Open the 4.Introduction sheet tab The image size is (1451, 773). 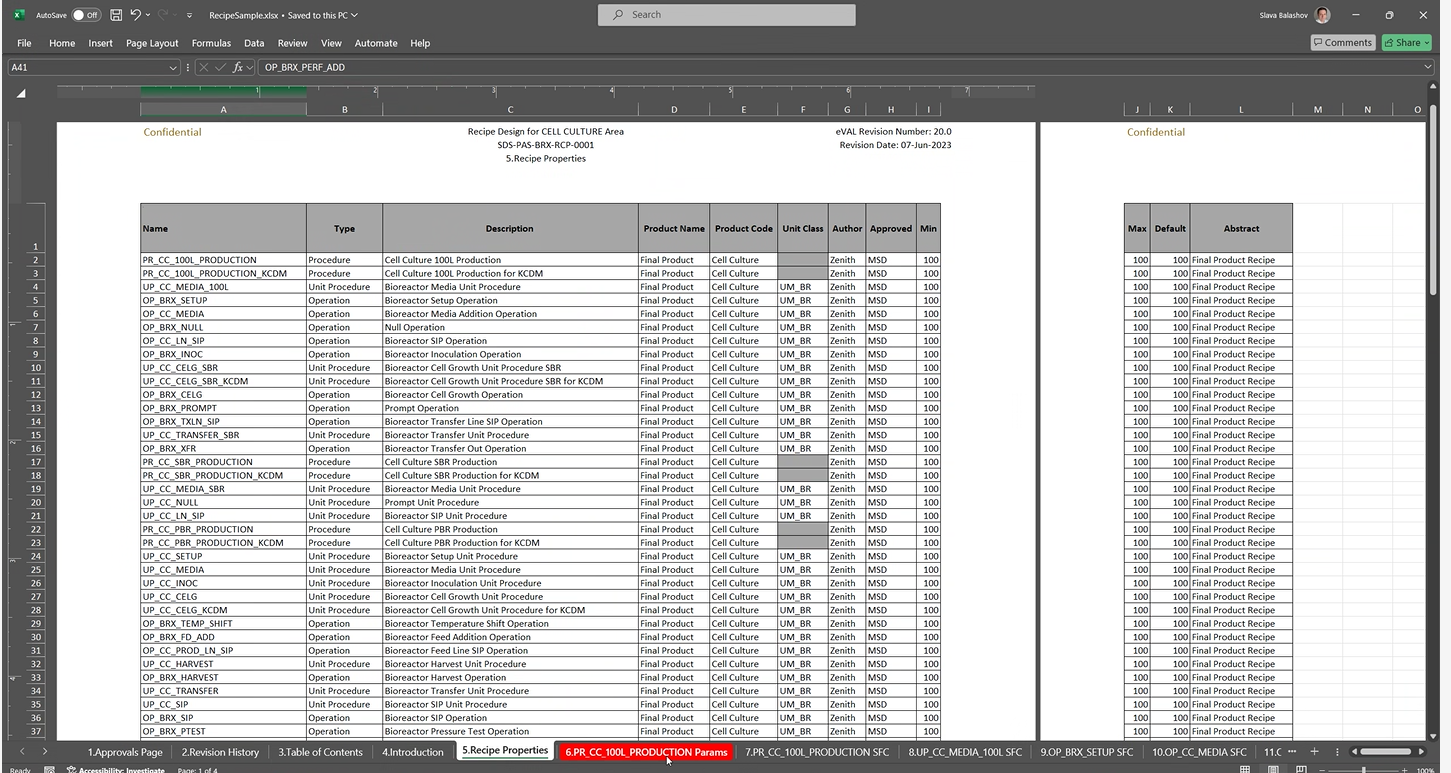(x=412, y=752)
